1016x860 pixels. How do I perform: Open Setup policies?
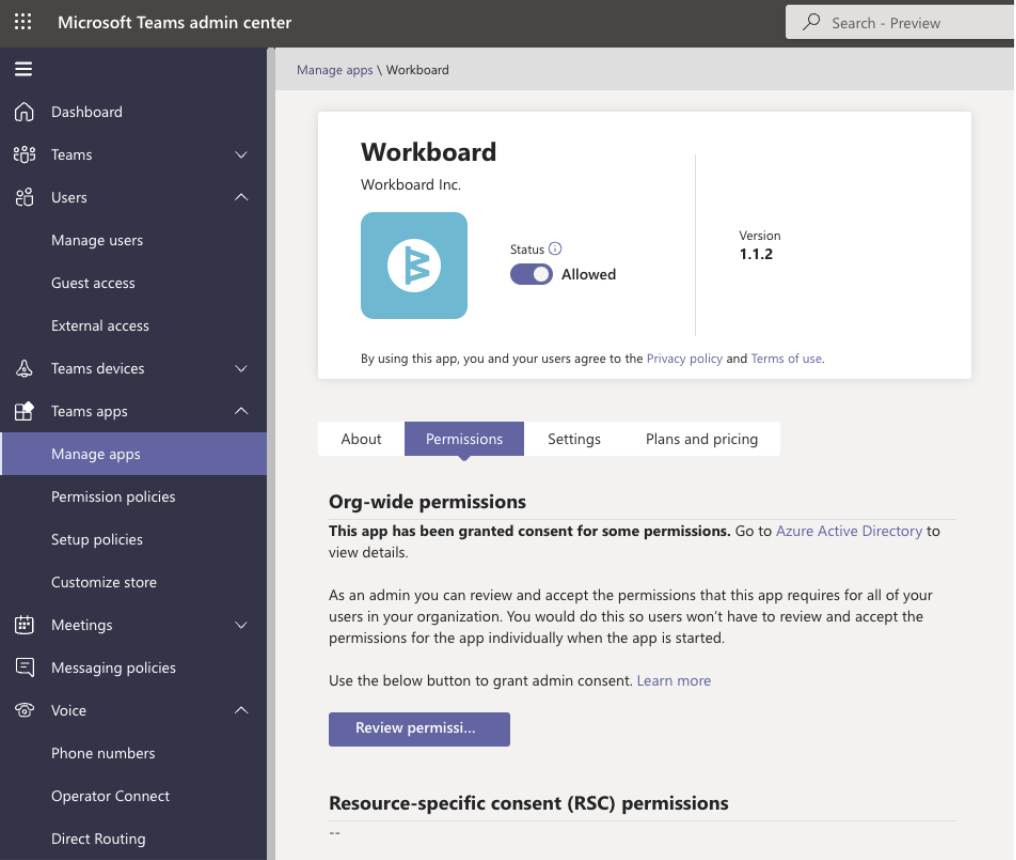coord(97,539)
